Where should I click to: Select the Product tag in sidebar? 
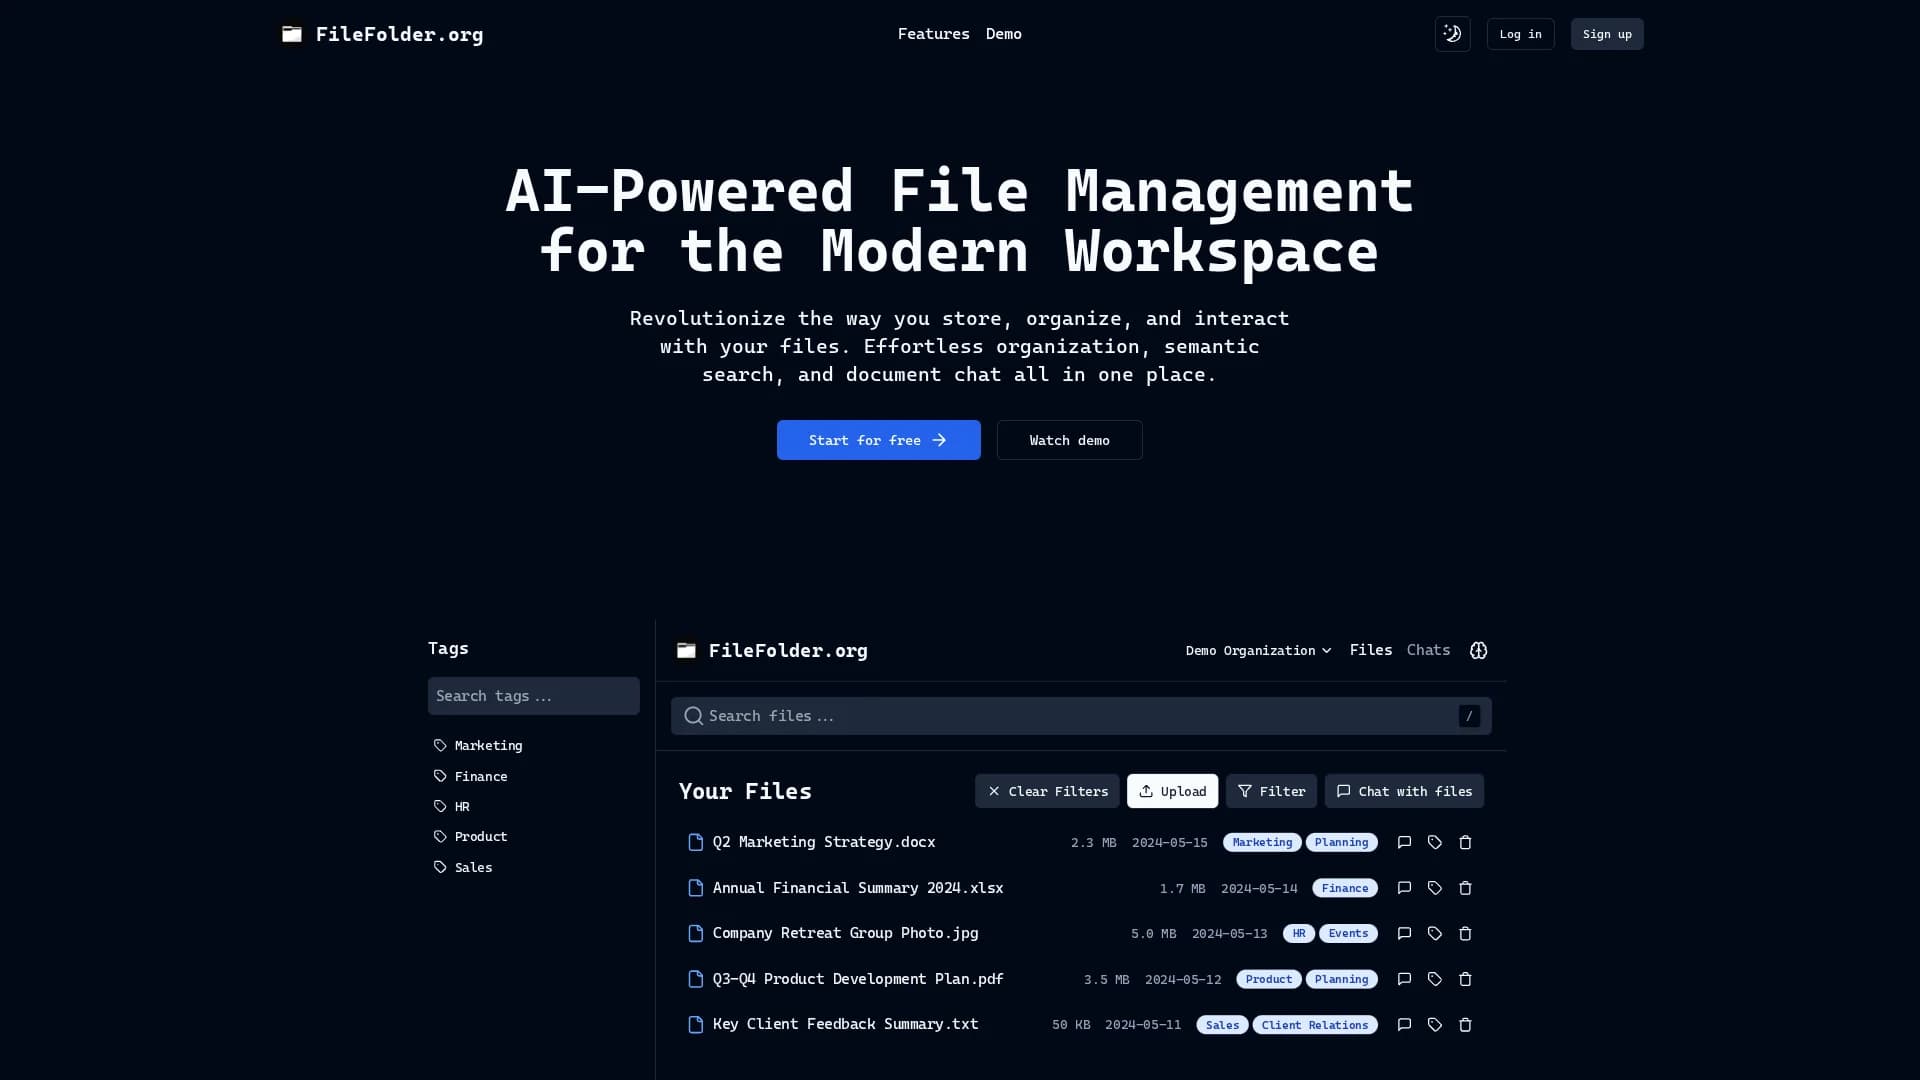470,836
